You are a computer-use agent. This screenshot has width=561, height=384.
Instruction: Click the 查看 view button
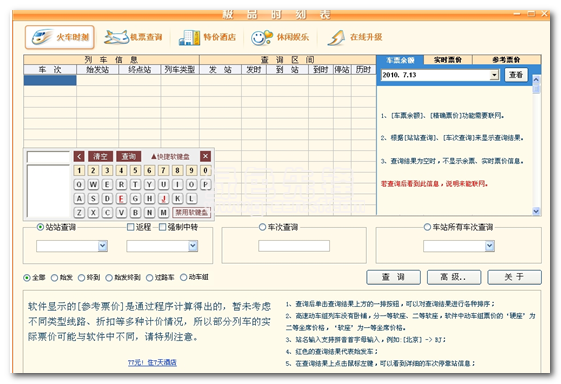pos(516,75)
